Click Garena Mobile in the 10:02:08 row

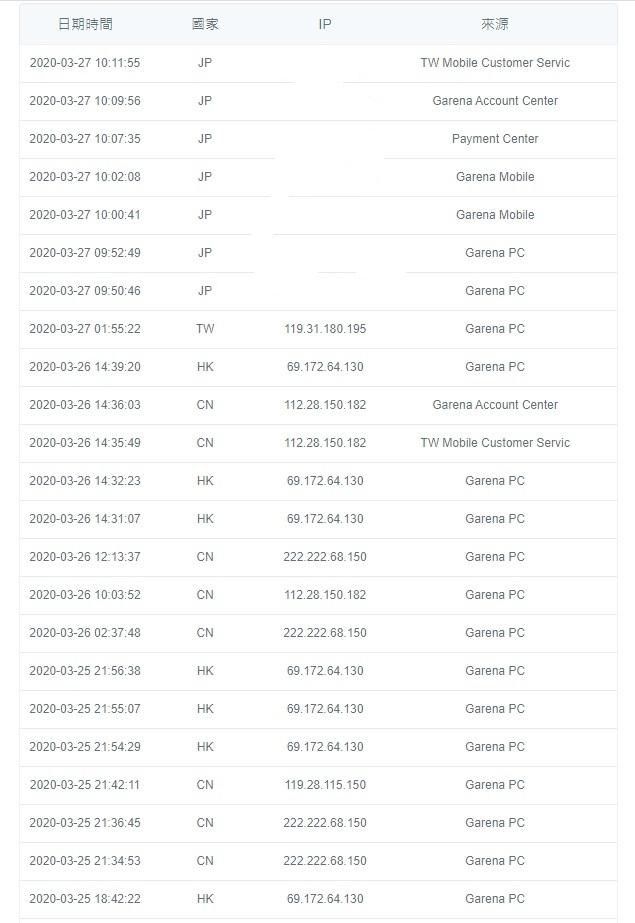[495, 177]
